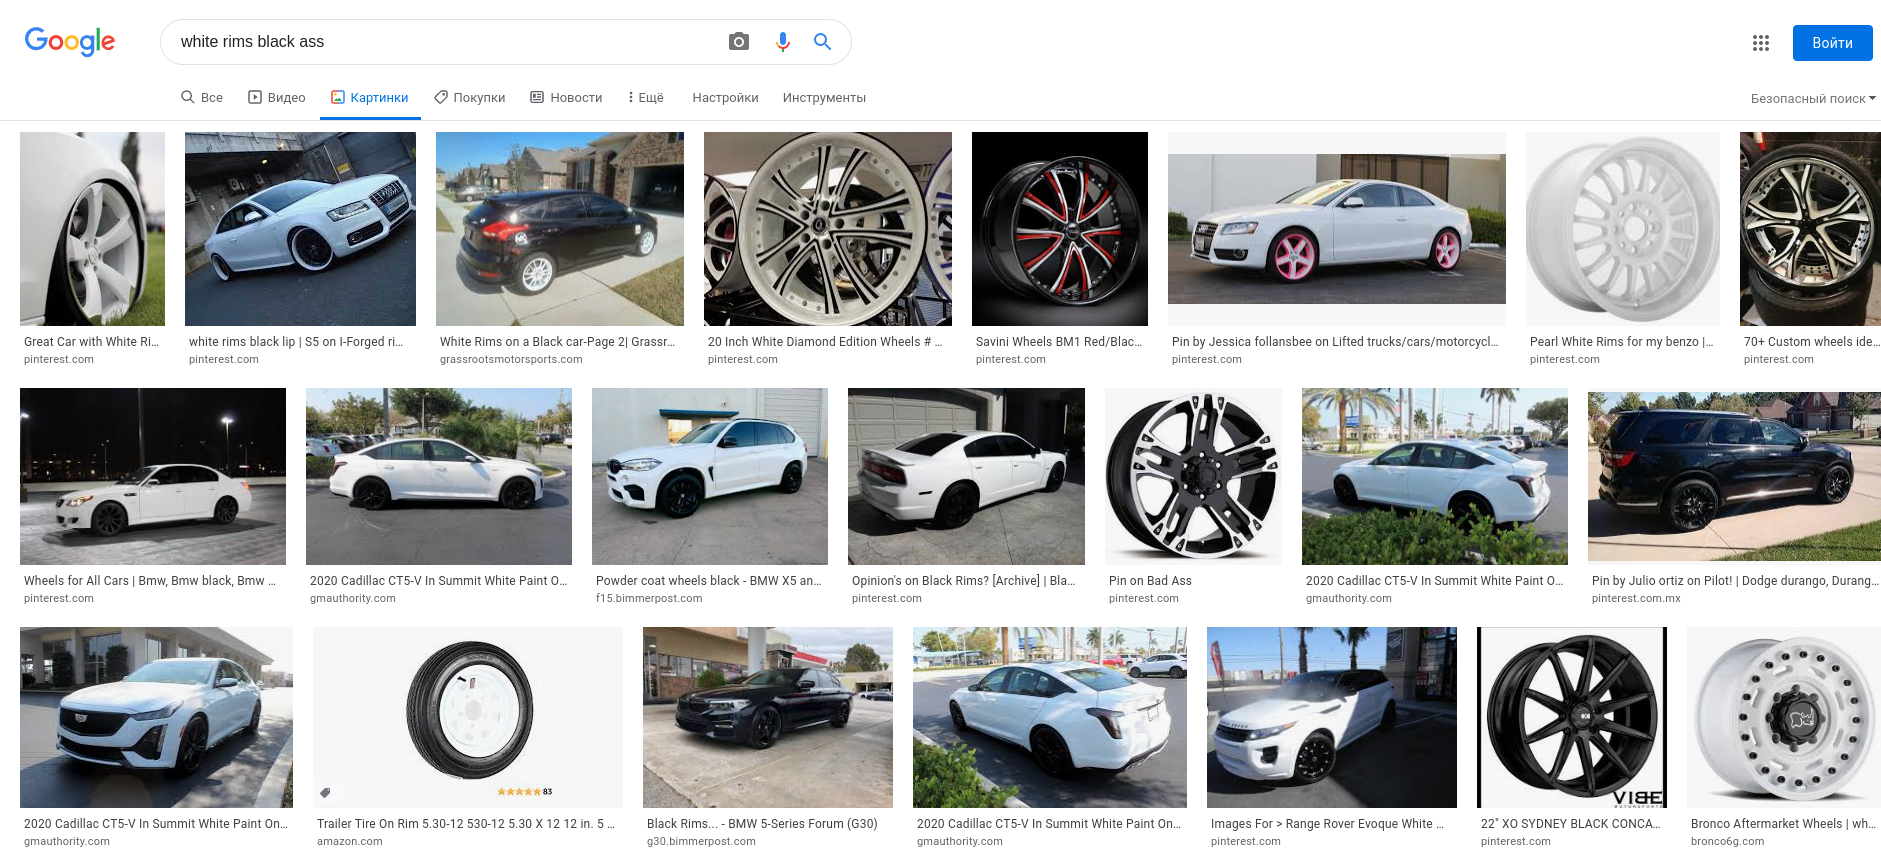Image resolution: width=1881 pixels, height=855 pixels.
Task: Switch to the Все tab
Action: [202, 98]
